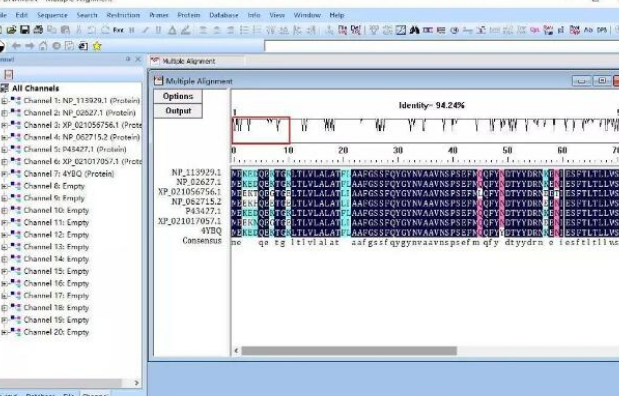Open the Sequence menu
619x396 pixels.
[x=52, y=15]
